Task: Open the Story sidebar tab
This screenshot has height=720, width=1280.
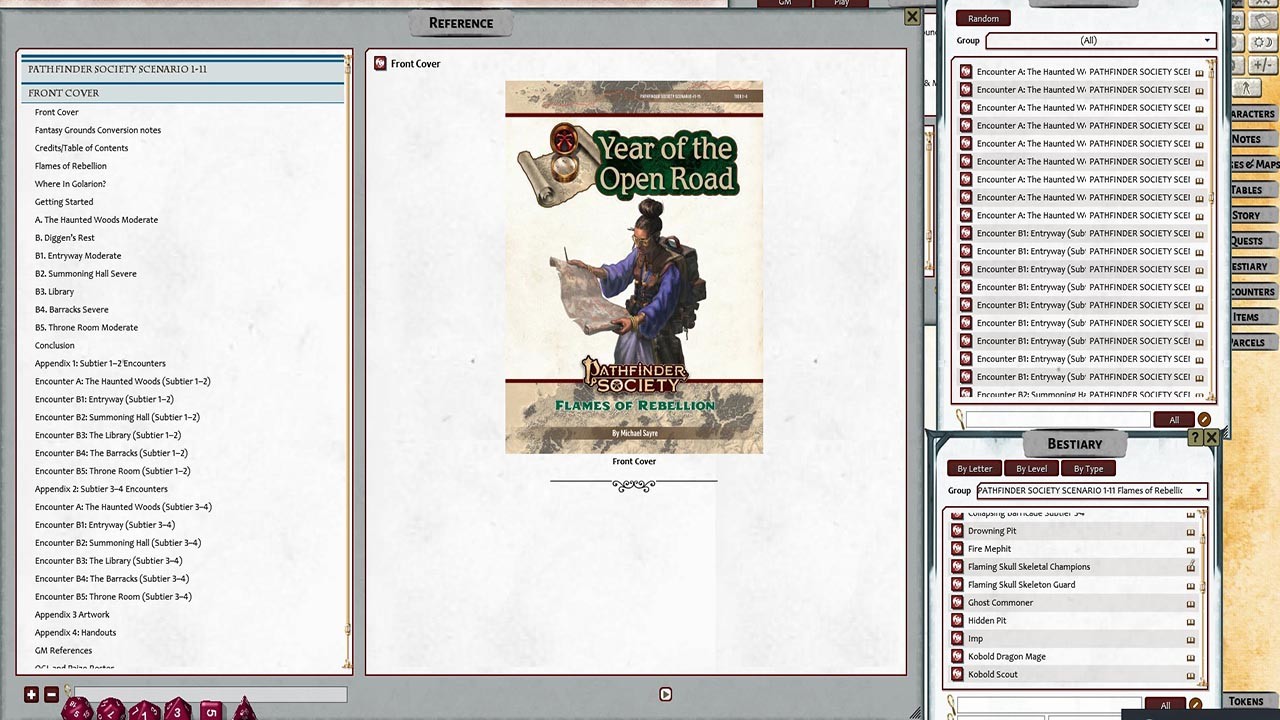Action: [1246, 215]
